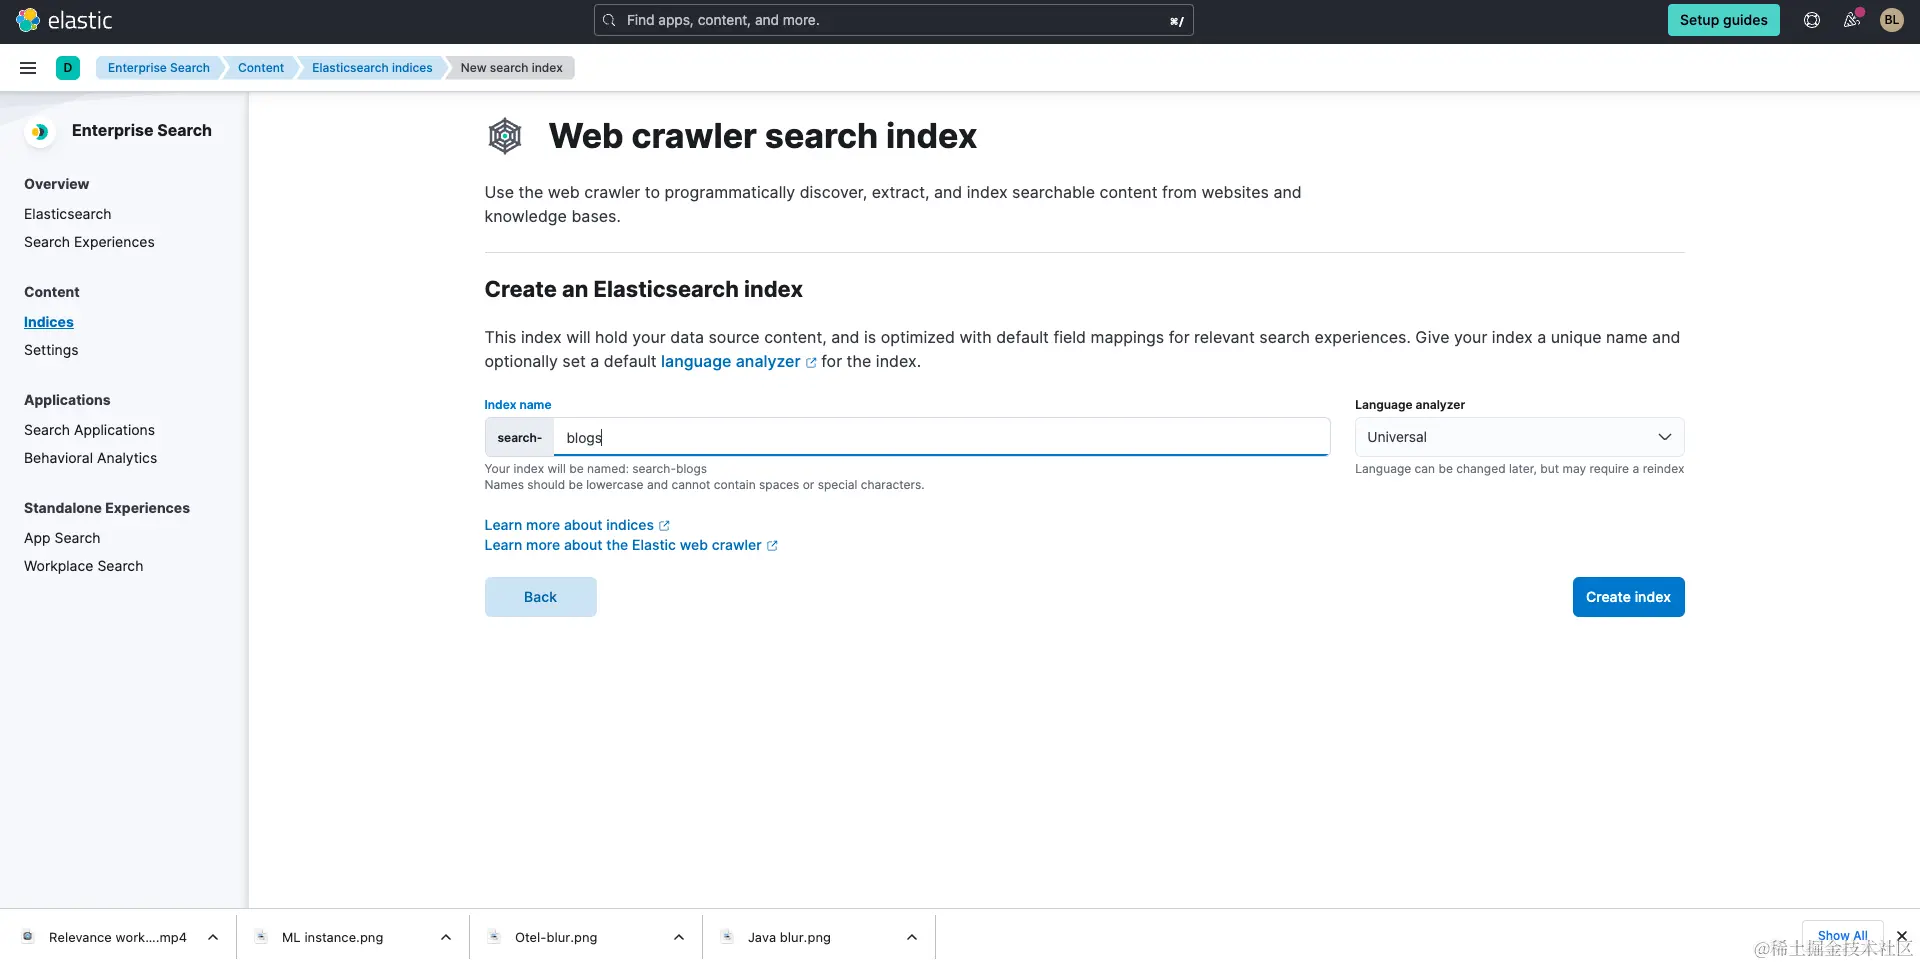Open the hamburger navigation menu

[x=28, y=68]
